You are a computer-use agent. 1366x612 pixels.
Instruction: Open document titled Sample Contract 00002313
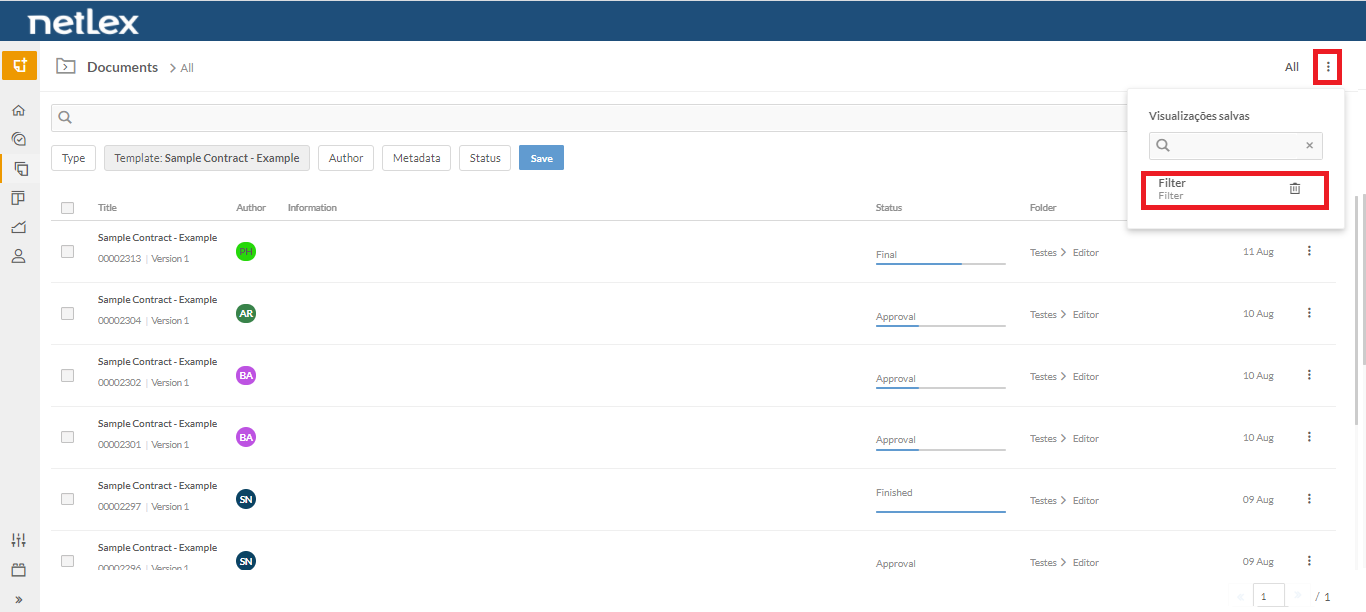[157, 238]
